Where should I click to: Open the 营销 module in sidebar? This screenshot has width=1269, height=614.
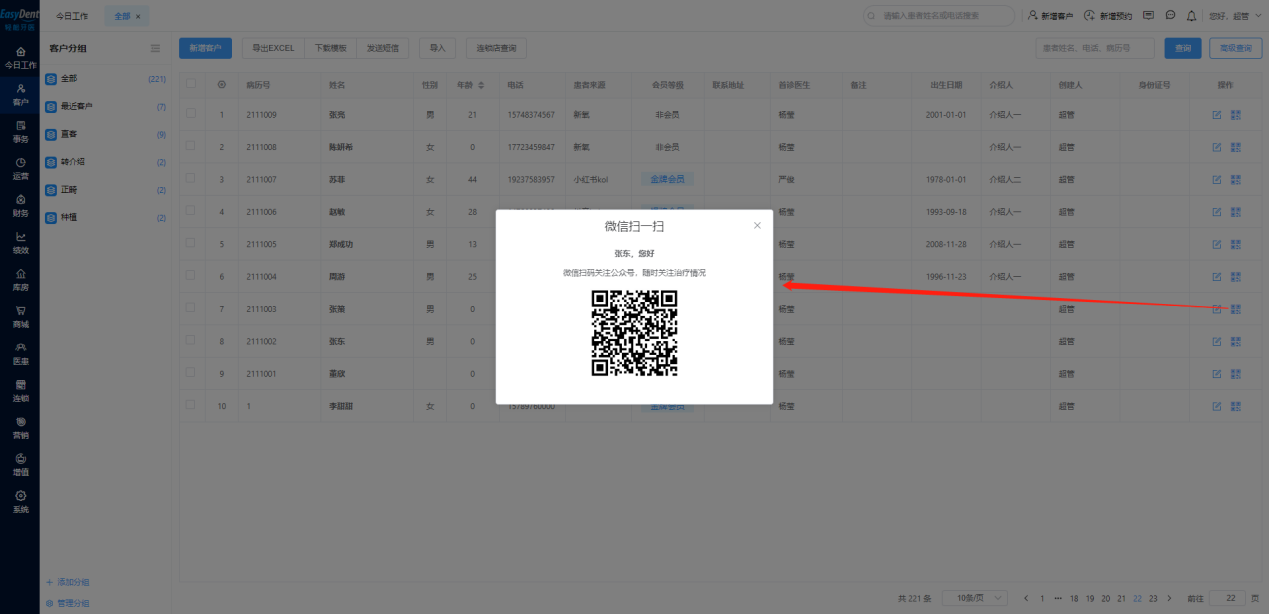click(20, 428)
